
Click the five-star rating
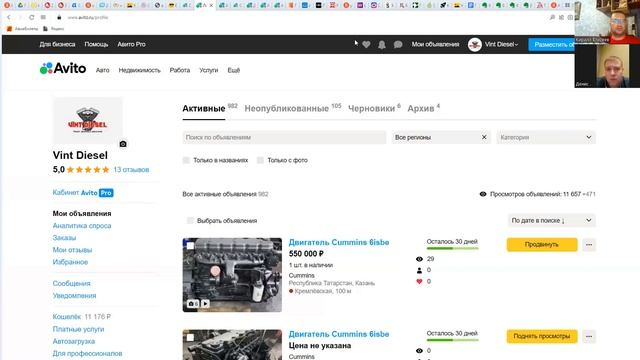click(x=88, y=169)
